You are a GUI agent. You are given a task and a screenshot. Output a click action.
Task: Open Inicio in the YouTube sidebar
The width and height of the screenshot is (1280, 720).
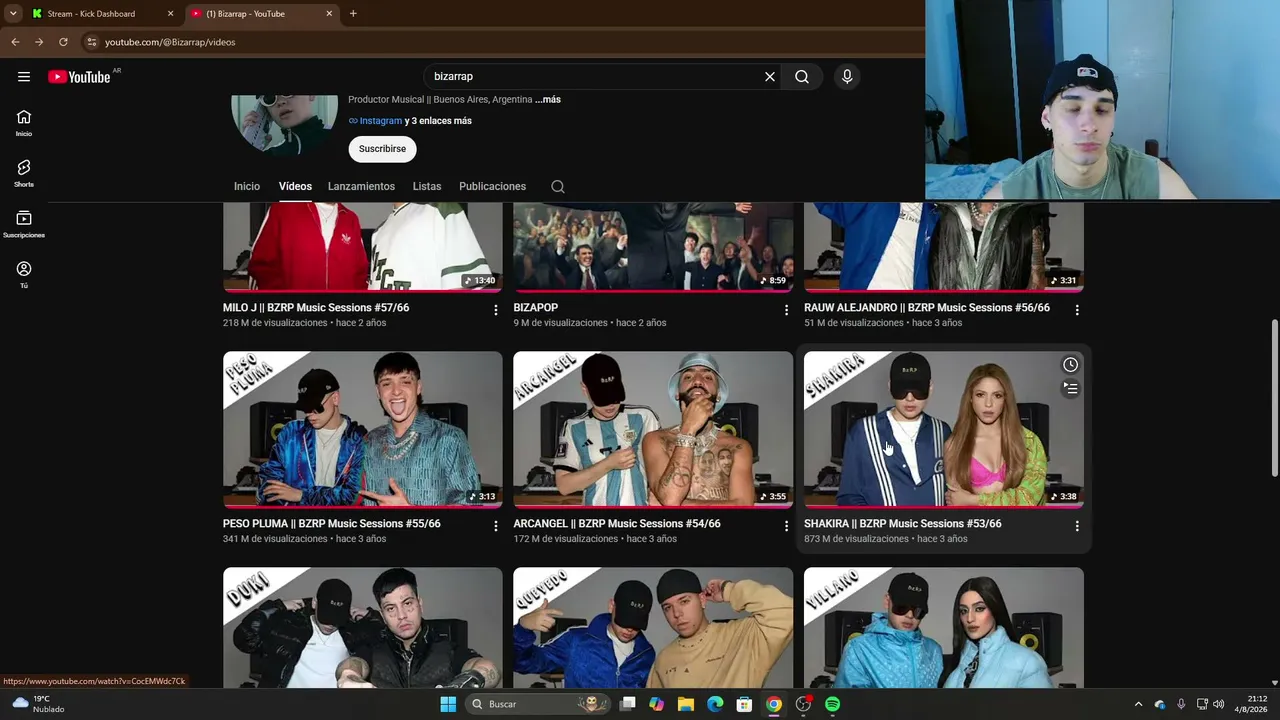(x=24, y=123)
